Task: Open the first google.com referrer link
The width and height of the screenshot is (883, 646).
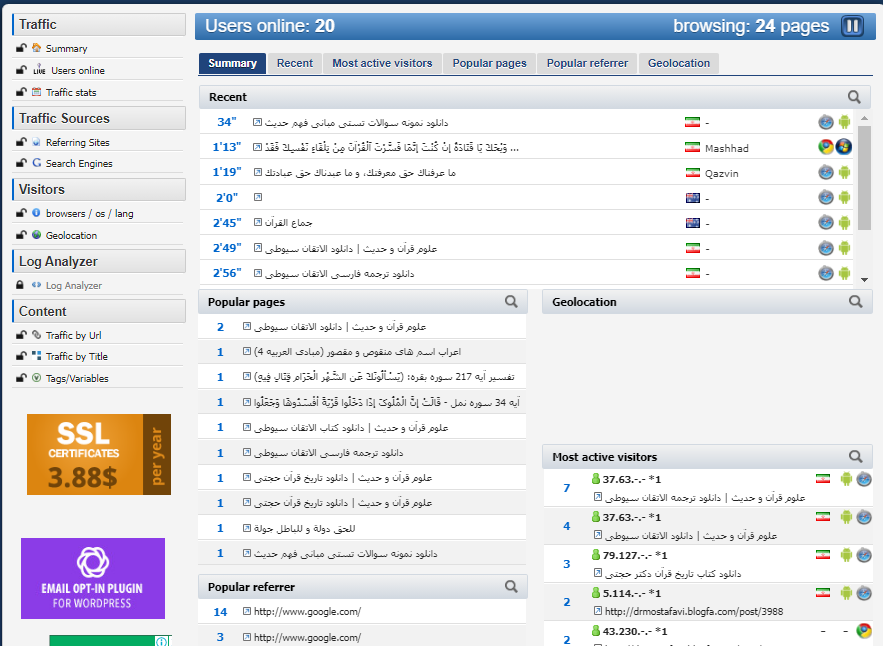Action: [307, 611]
